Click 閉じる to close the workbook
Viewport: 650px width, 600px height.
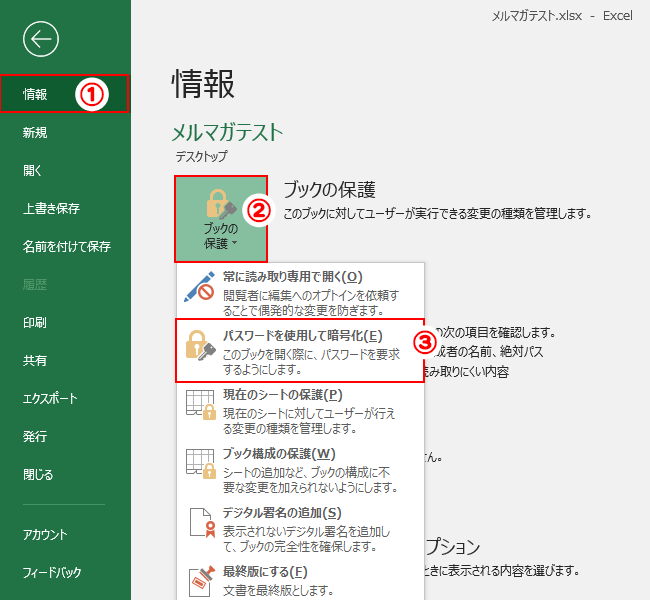(x=38, y=474)
